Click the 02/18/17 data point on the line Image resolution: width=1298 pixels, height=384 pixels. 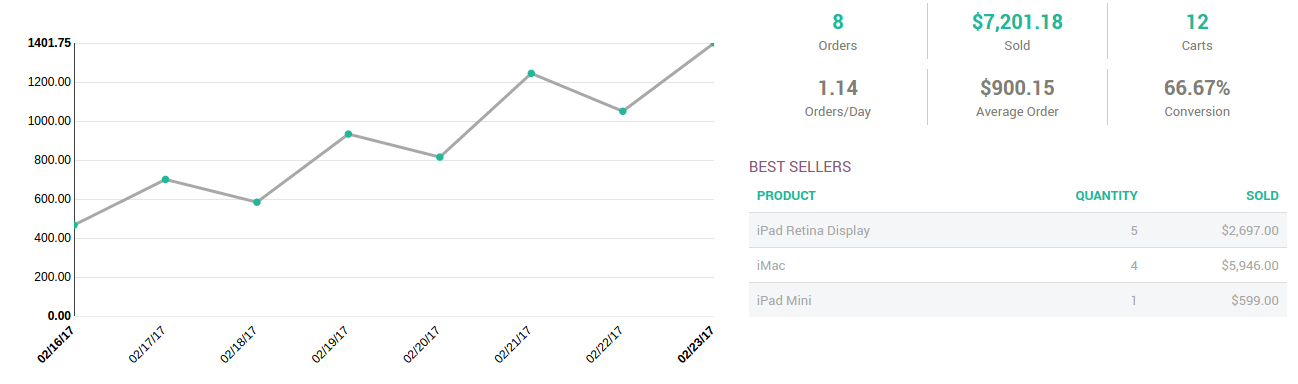257,202
